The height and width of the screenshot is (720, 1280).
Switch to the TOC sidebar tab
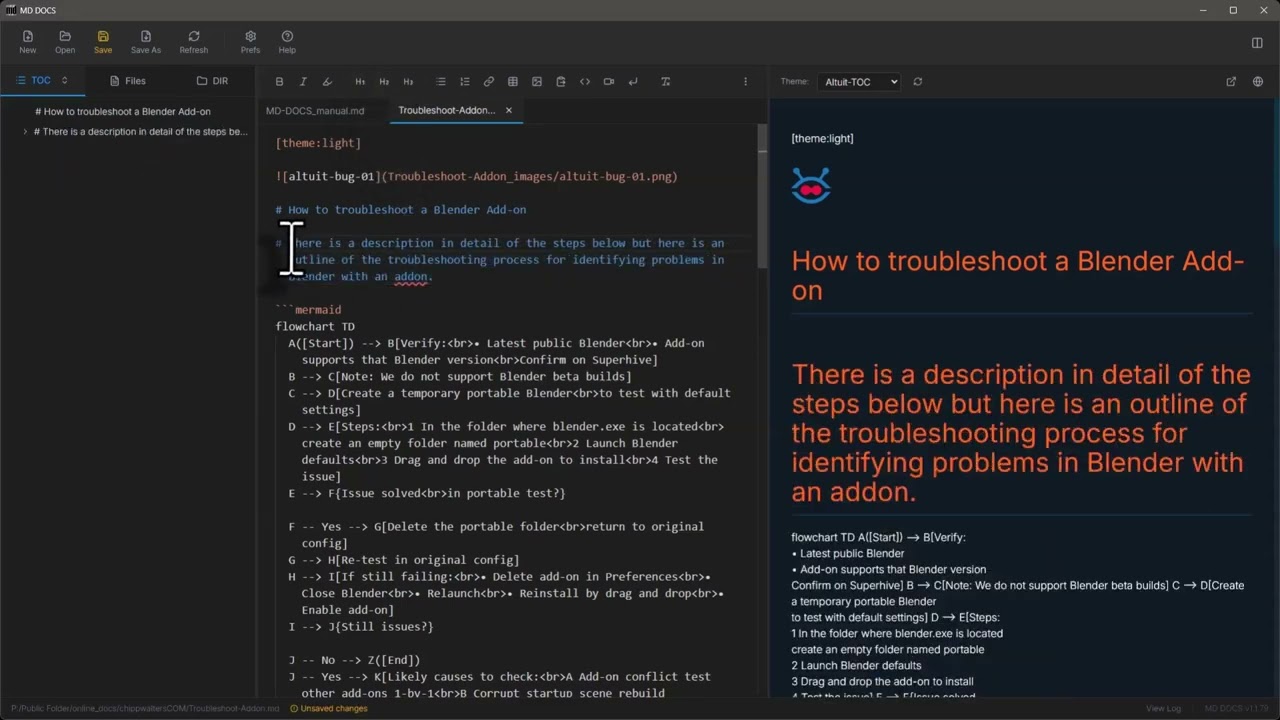[42, 81]
